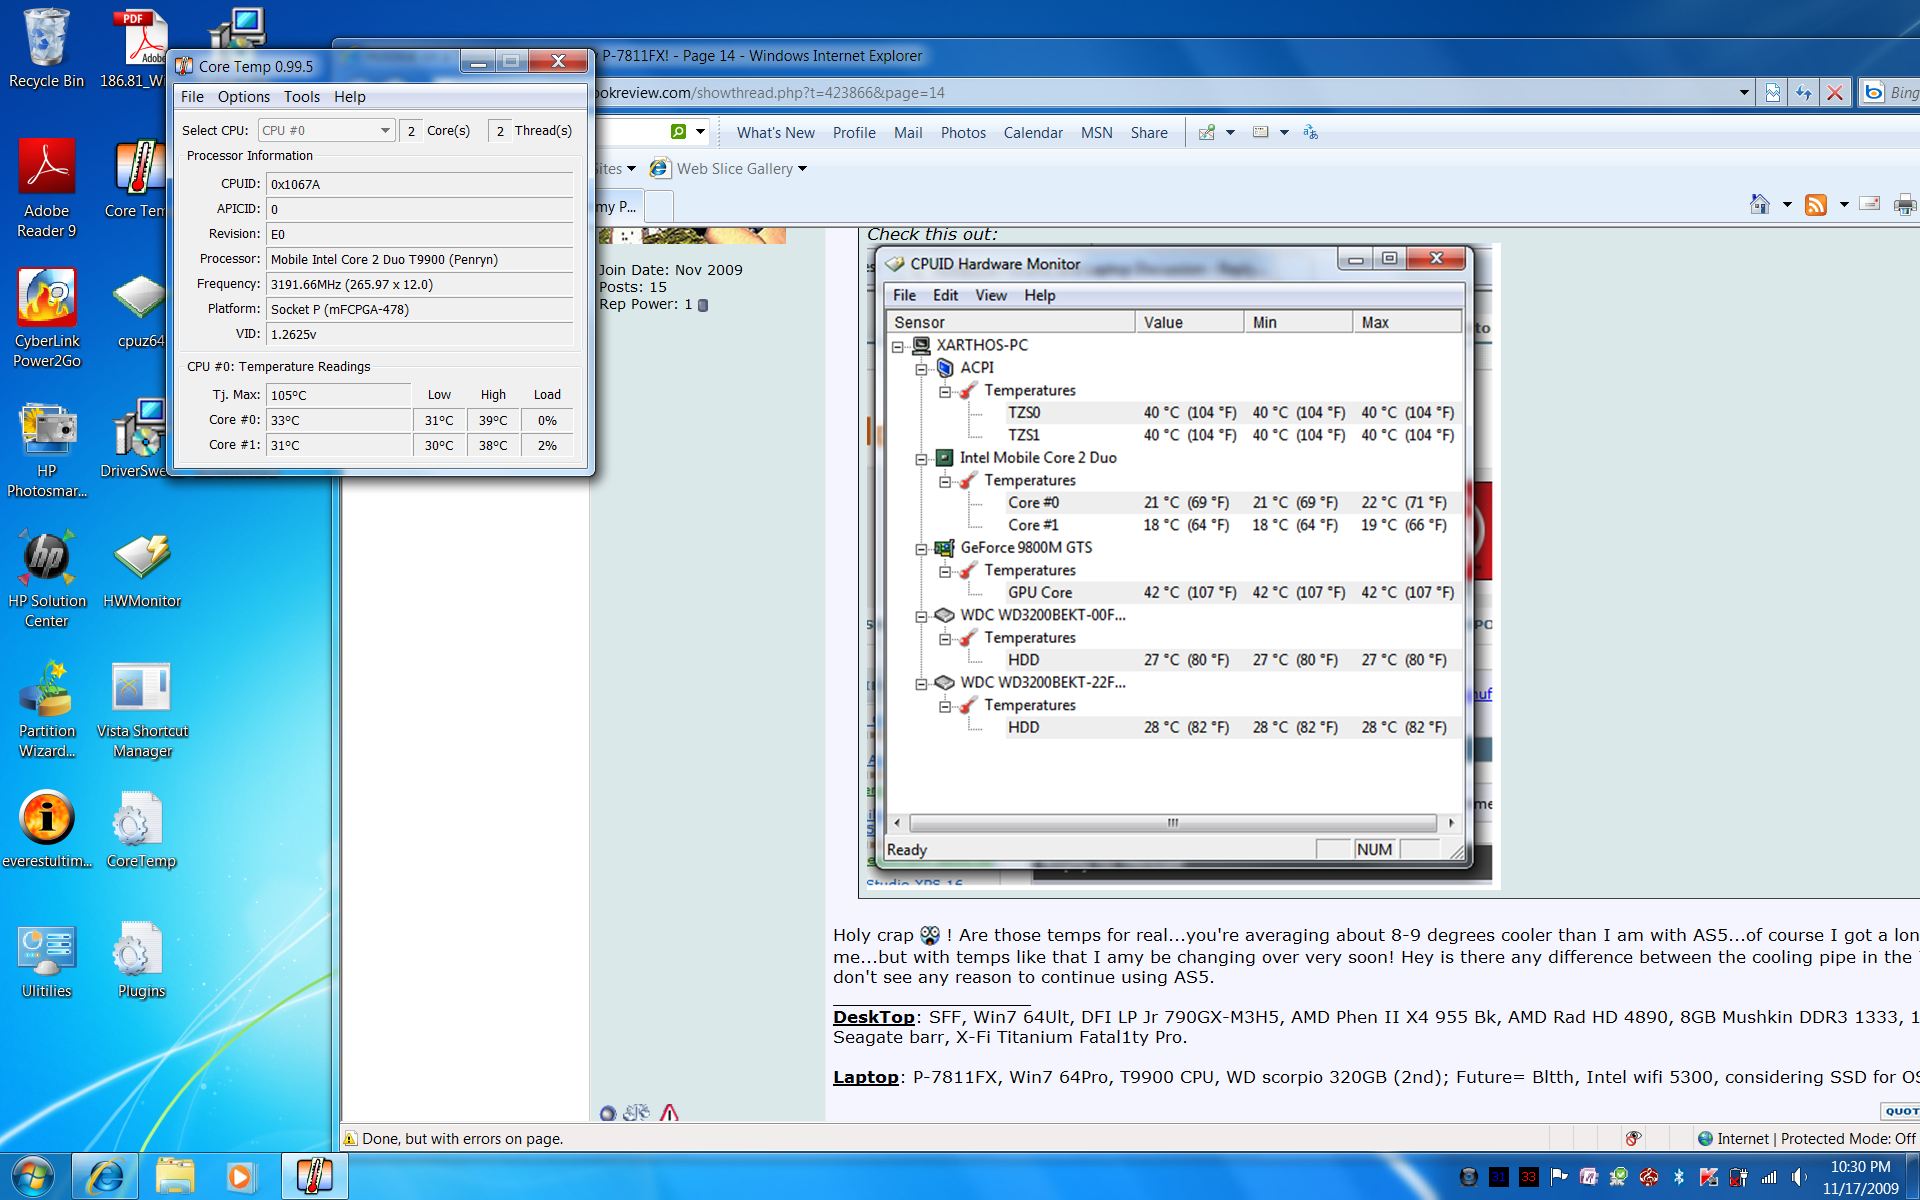The height and width of the screenshot is (1200, 1920).
Task: Launch everestultimate desktop shortcut
Action: (46, 828)
